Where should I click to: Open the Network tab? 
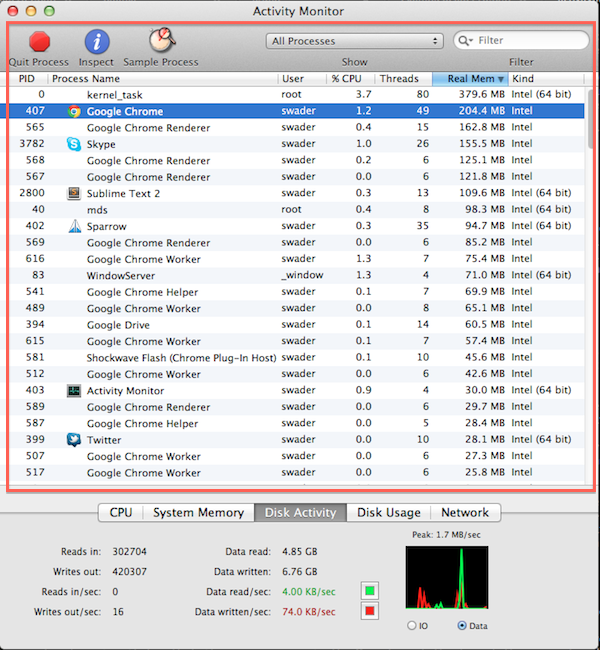465,512
